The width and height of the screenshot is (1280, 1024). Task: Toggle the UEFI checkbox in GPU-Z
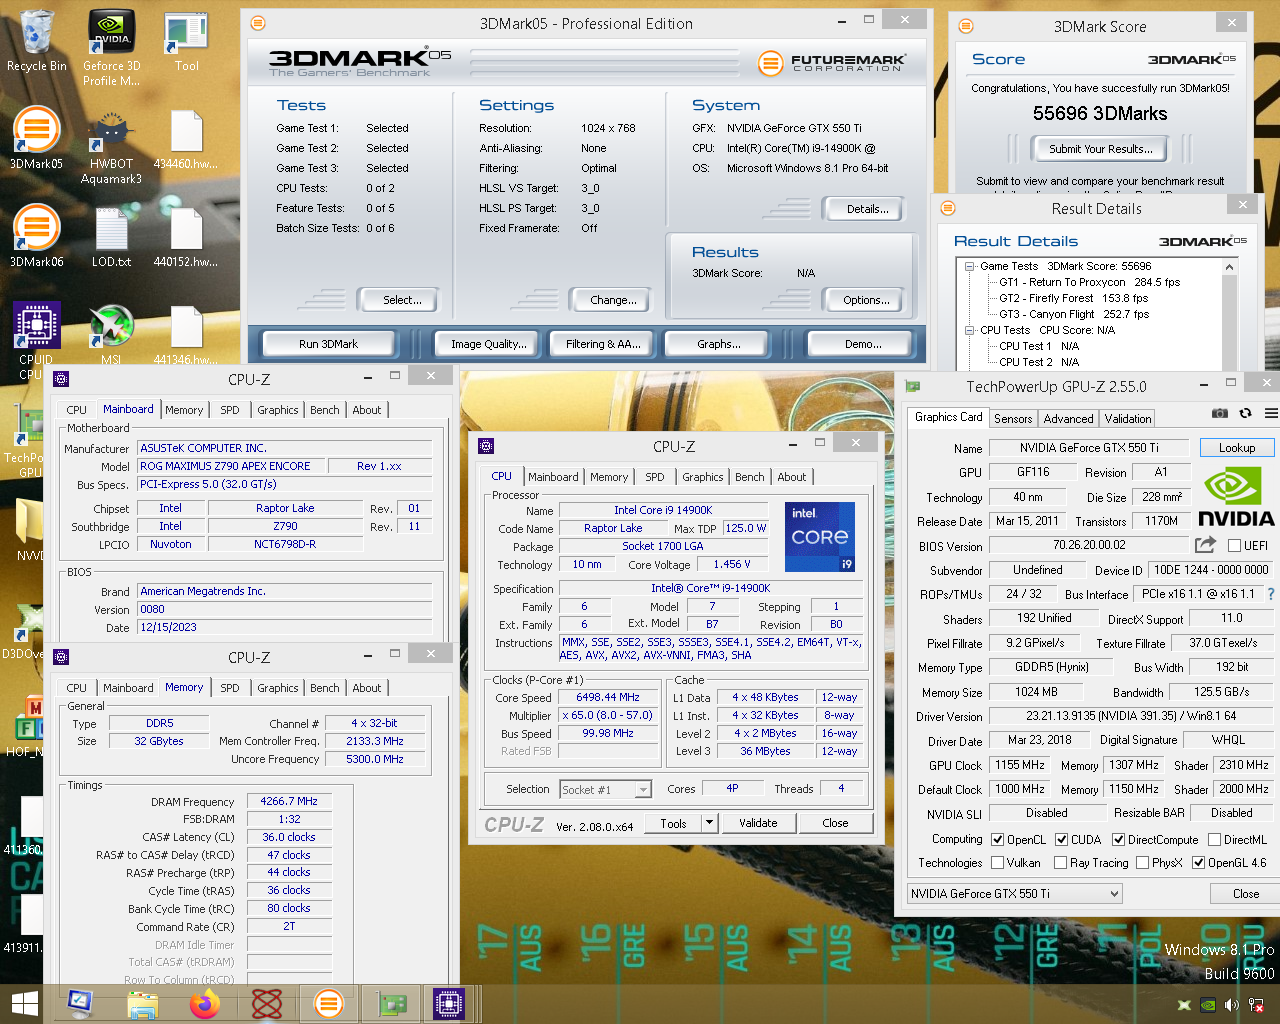[1234, 546]
